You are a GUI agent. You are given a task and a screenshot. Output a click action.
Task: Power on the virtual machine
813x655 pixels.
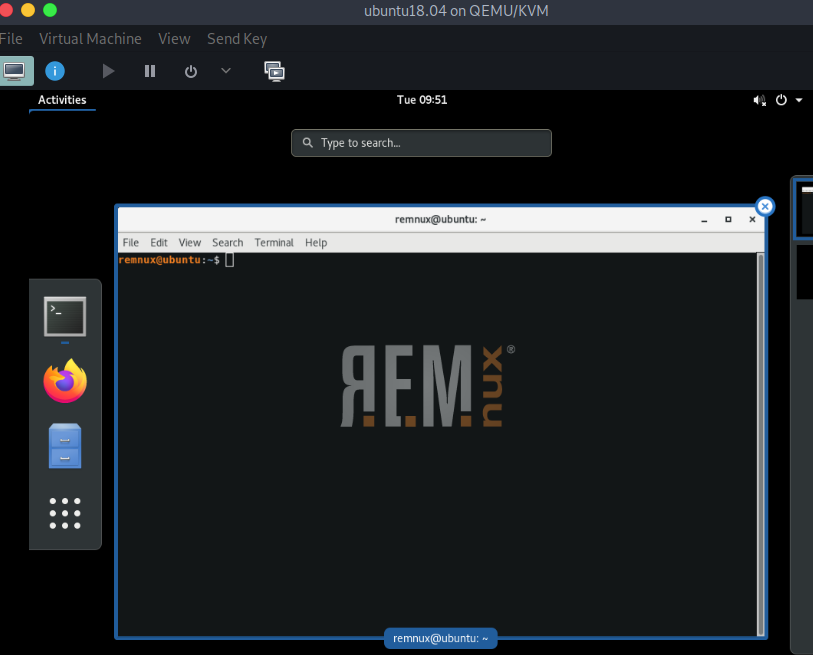click(108, 71)
